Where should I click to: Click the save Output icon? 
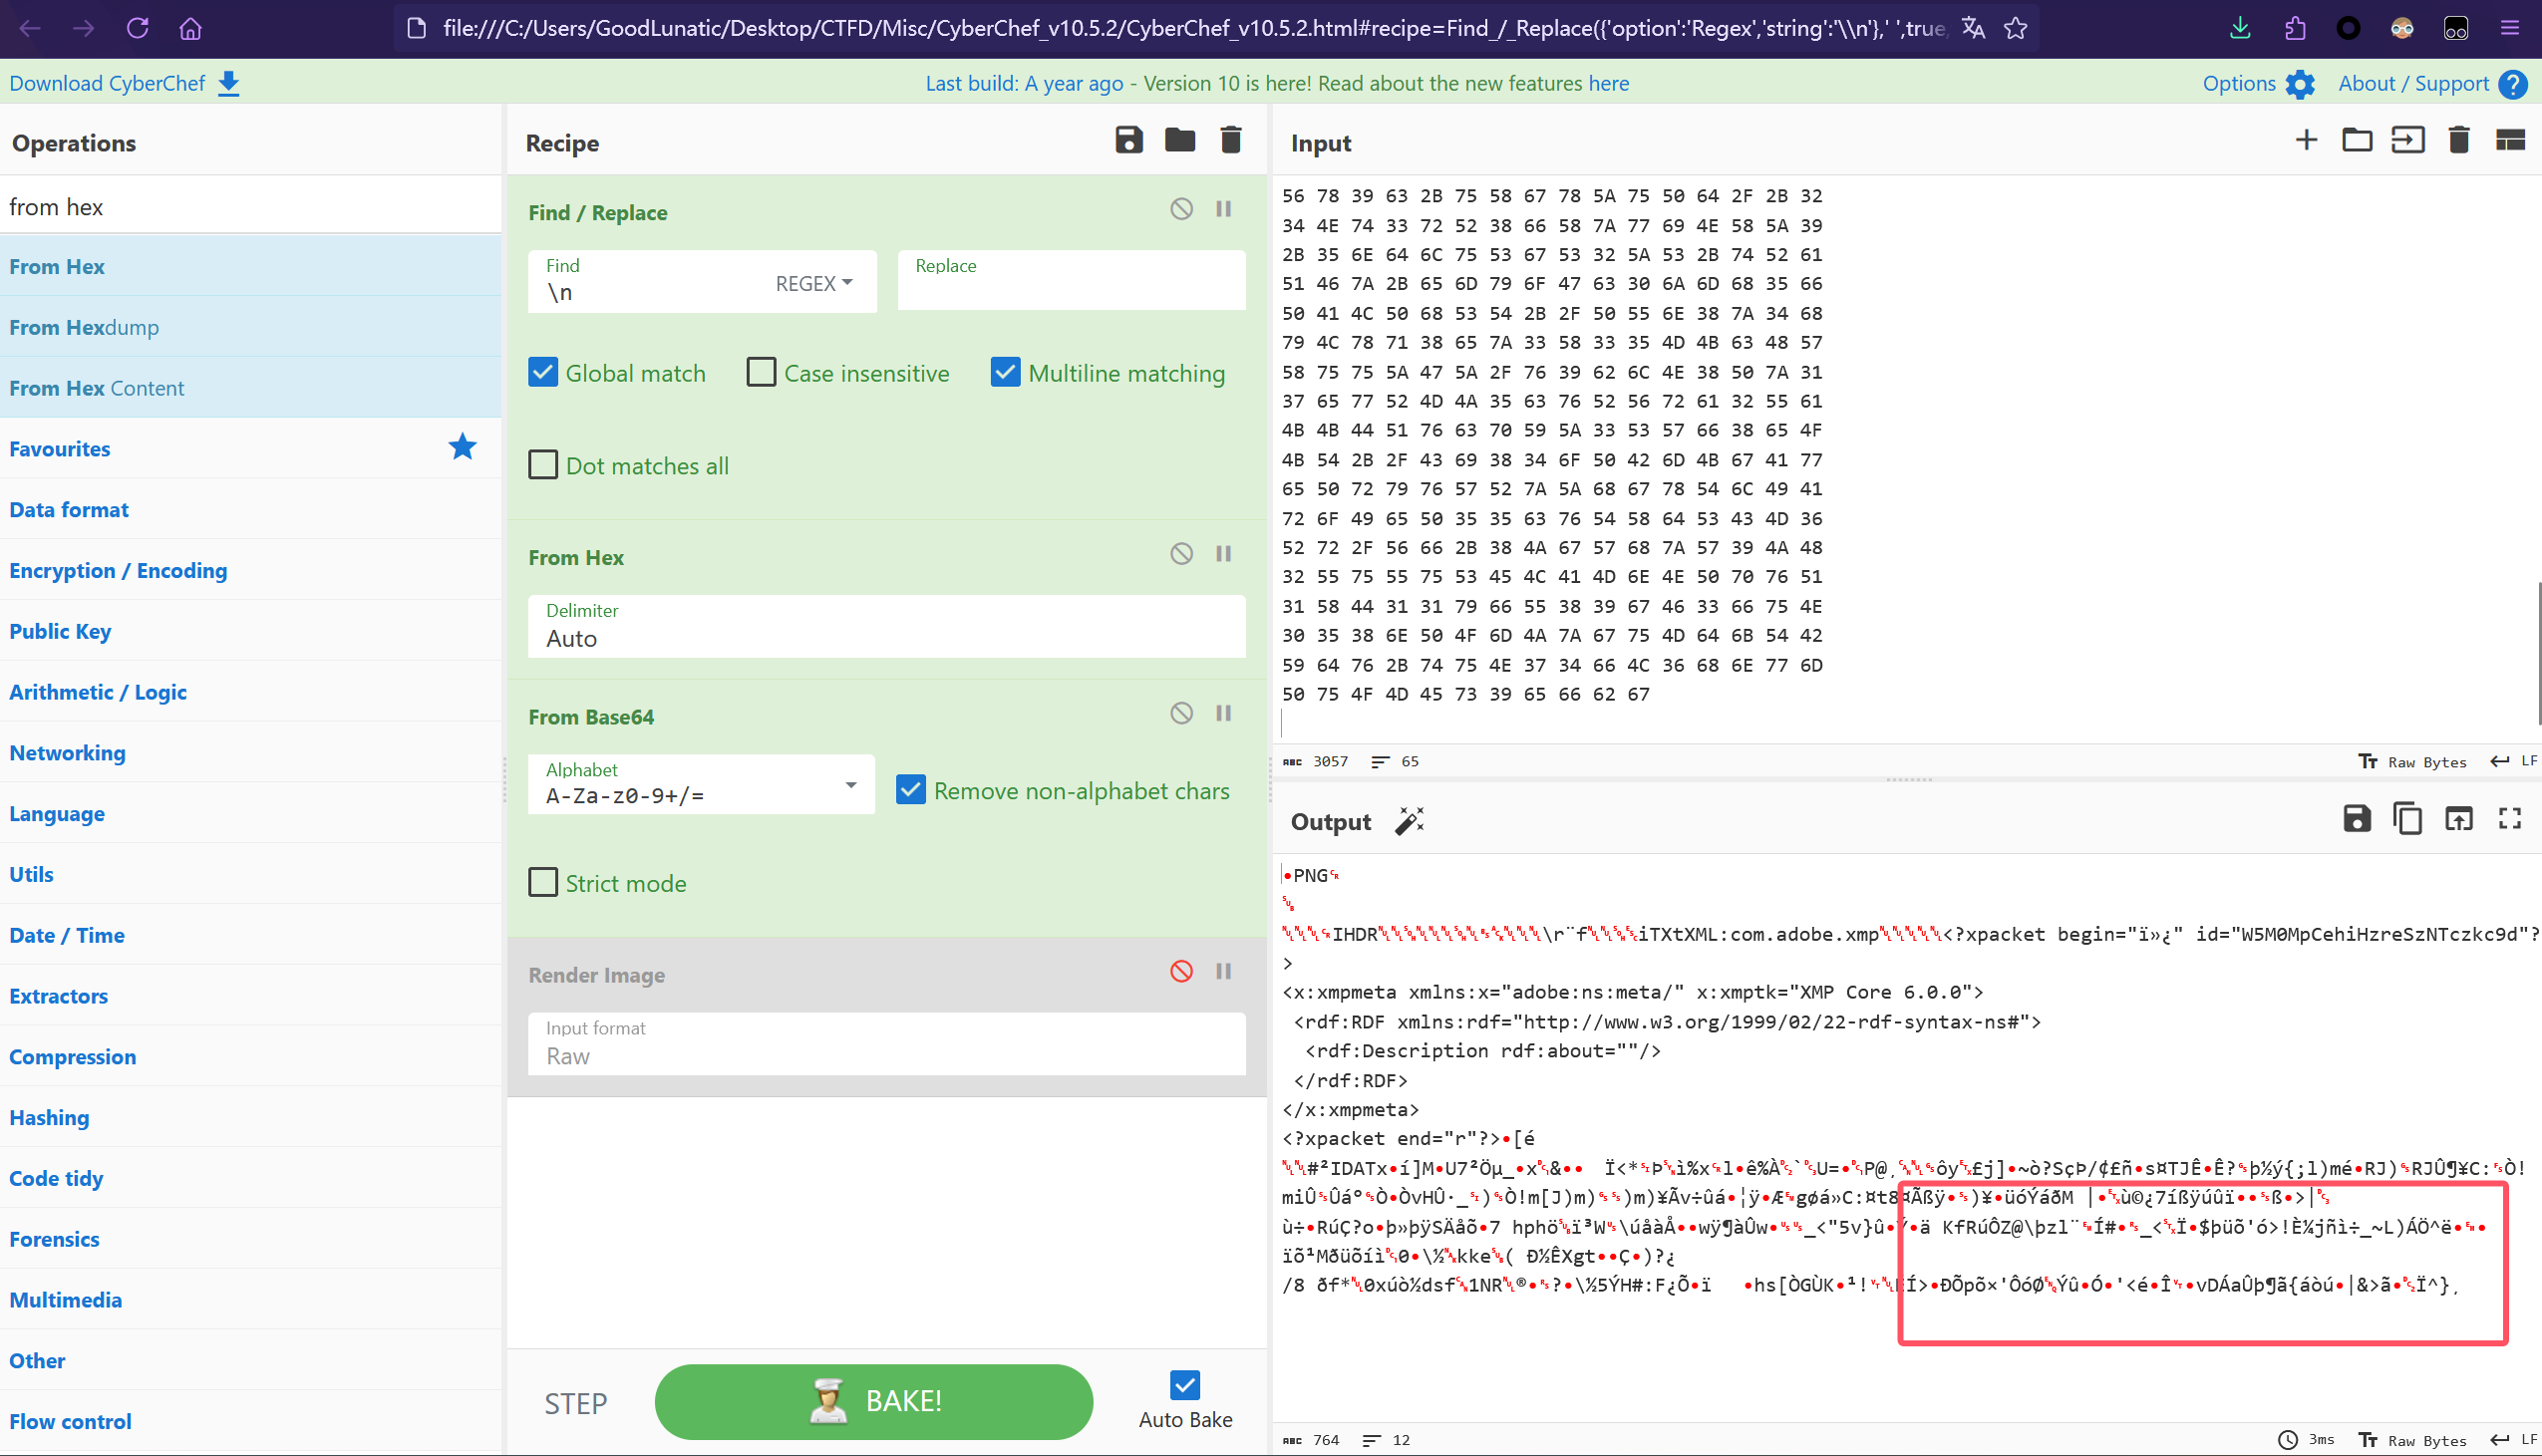[x=2357, y=819]
